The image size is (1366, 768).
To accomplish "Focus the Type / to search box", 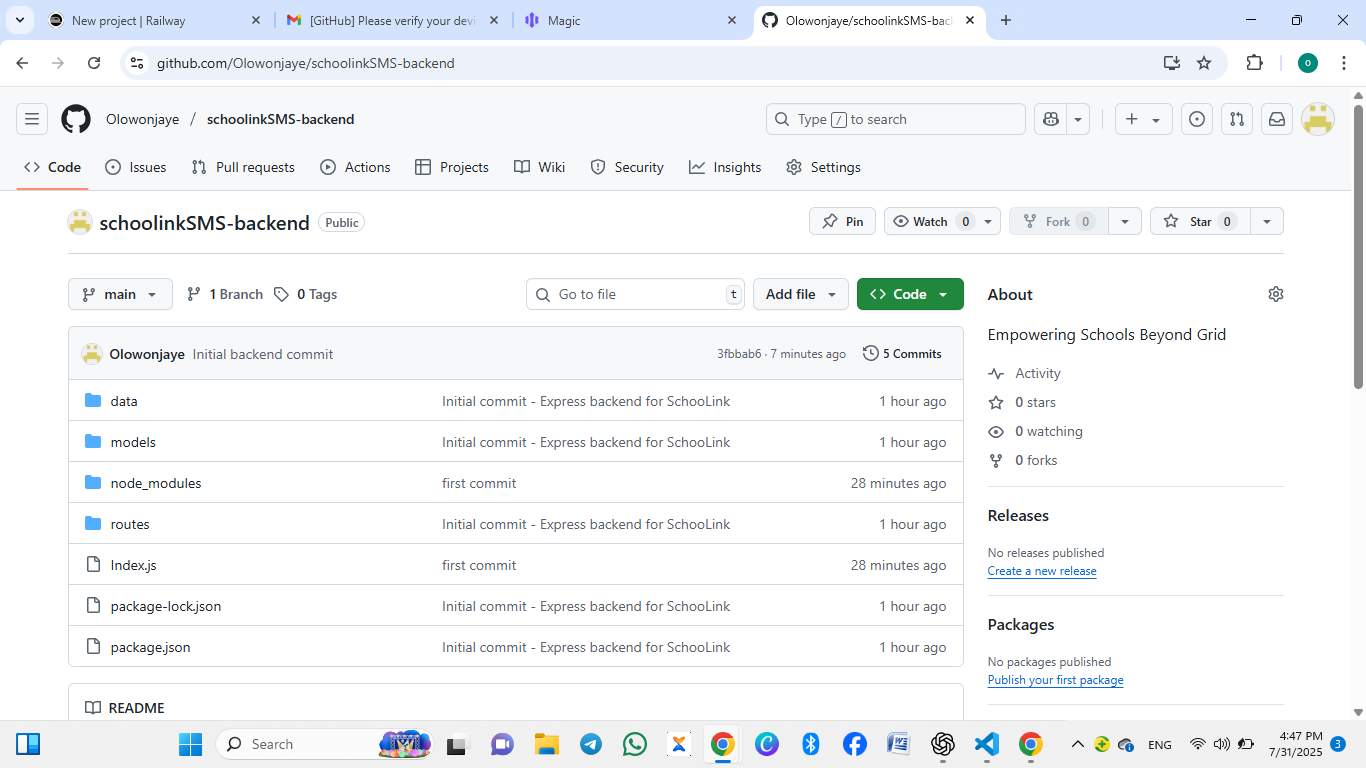I will click(896, 119).
